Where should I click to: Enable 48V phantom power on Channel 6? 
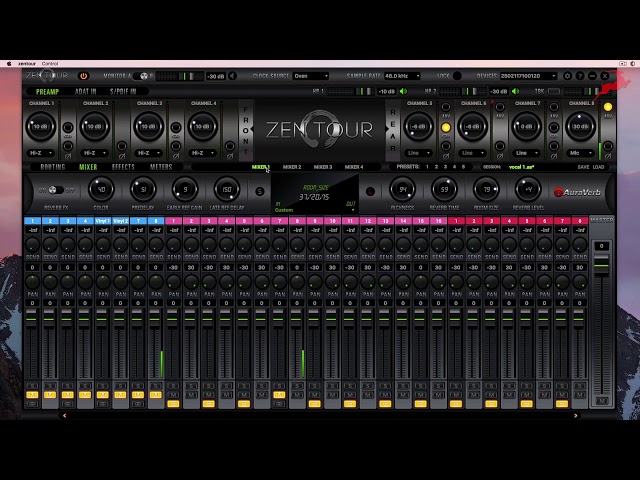coord(500,107)
